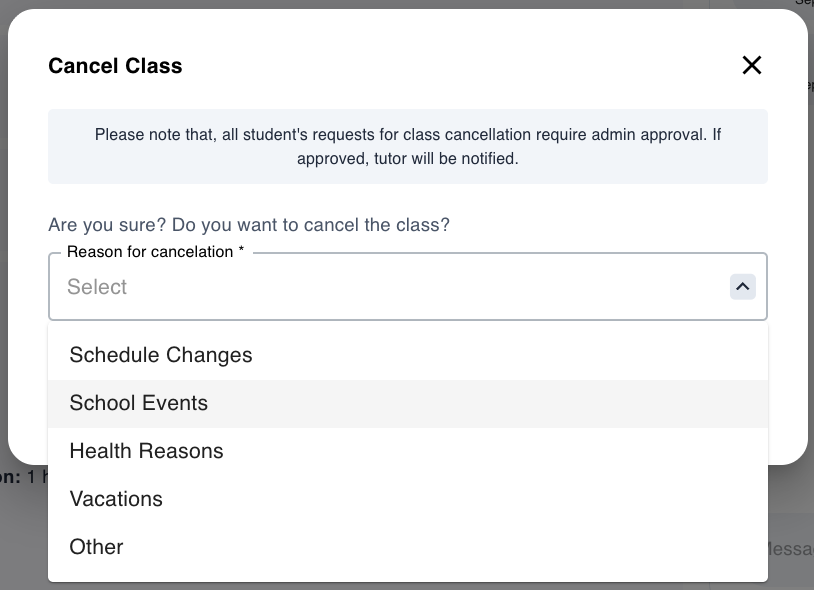
Task: Click the admin approval notice banner
Action: 407,146
